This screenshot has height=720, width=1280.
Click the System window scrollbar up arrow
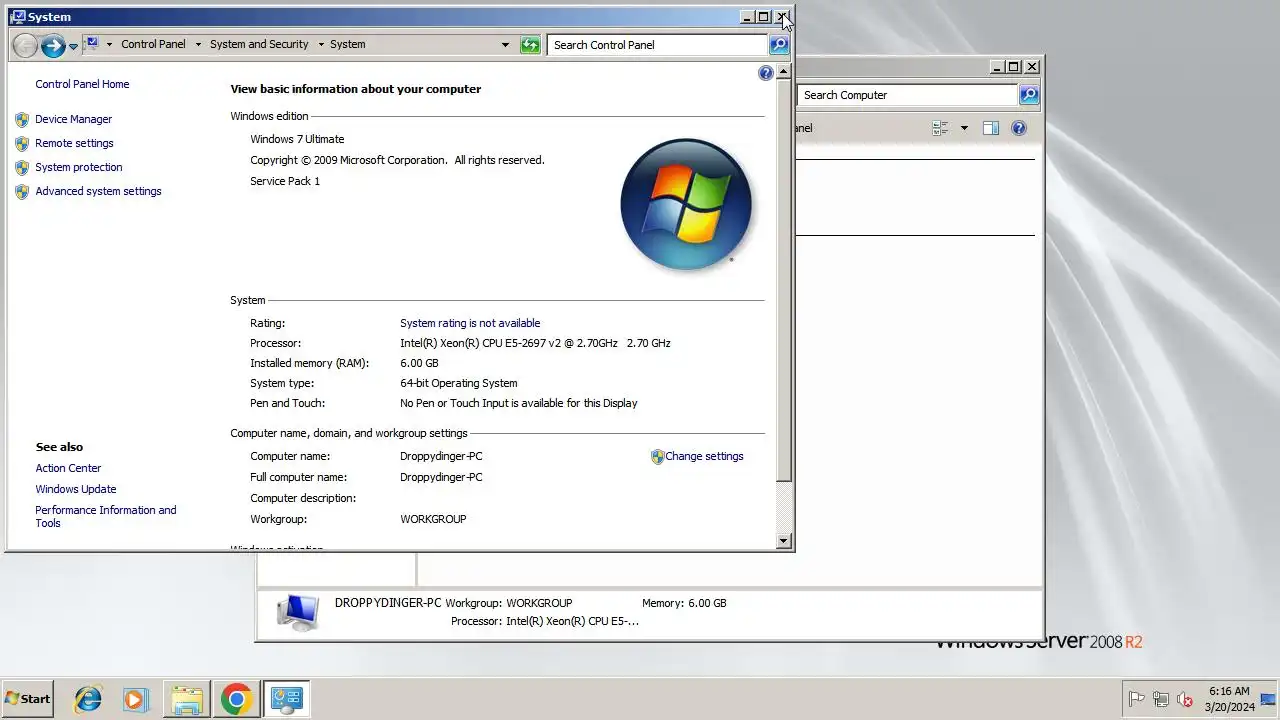tap(784, 72)
